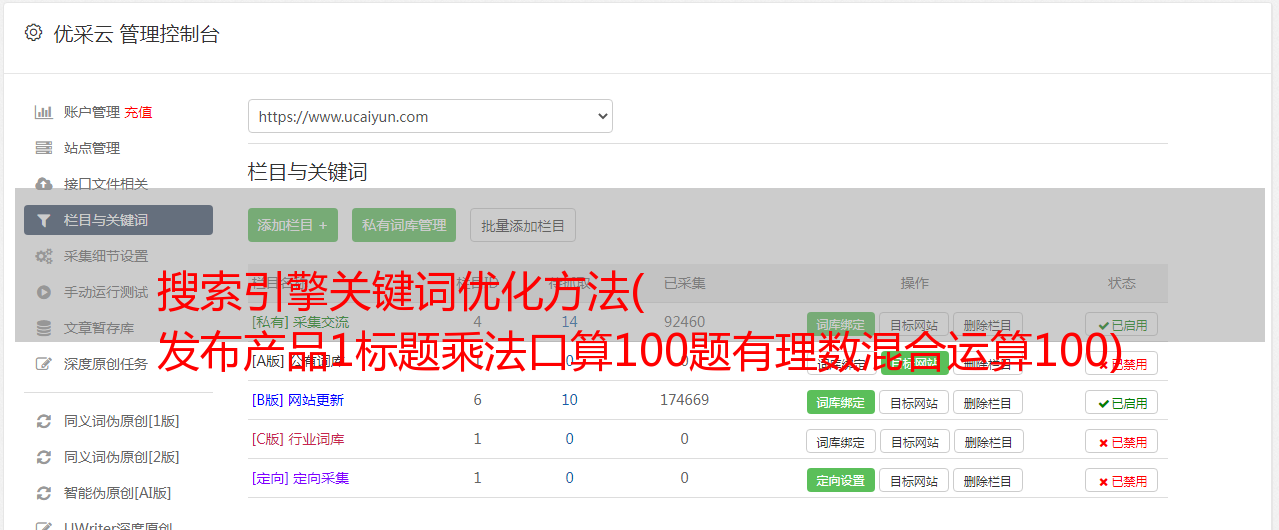This screenshot has width=1279, height=530.
Task: Toggle 已启用 status for 采集交流 row
Action: (1122, 324)
